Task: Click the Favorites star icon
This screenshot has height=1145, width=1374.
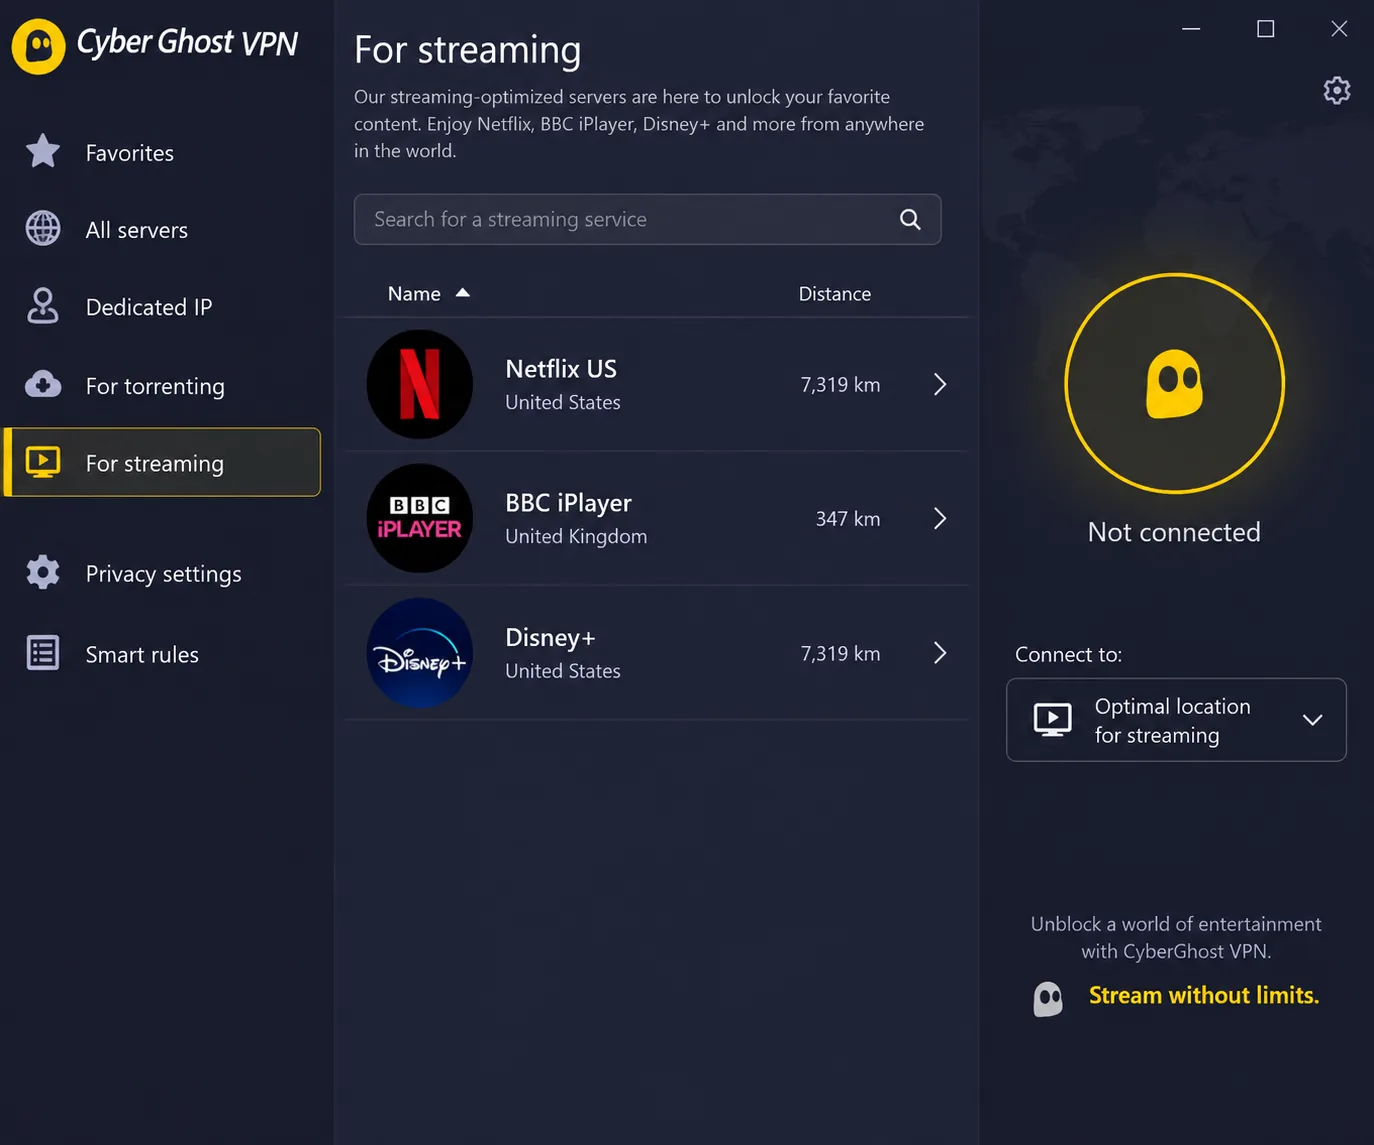Action: tap(43, 151)
